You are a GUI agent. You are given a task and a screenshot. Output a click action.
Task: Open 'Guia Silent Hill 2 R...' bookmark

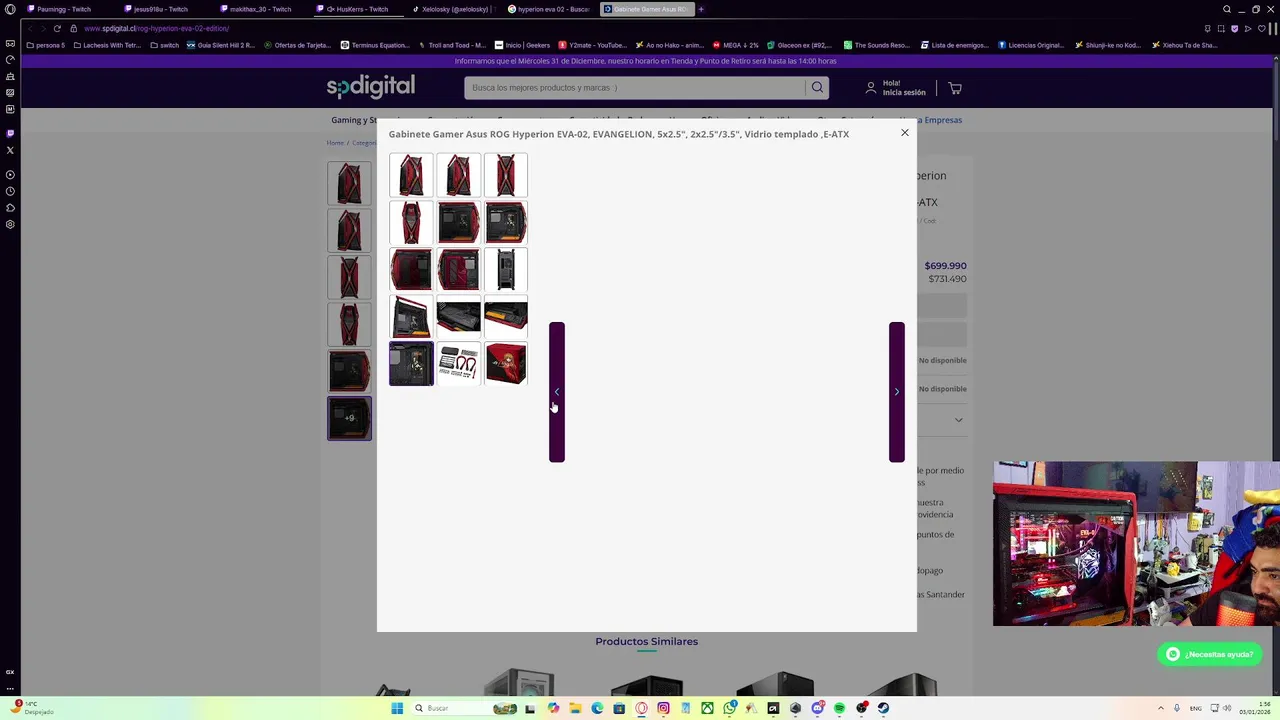220,45
